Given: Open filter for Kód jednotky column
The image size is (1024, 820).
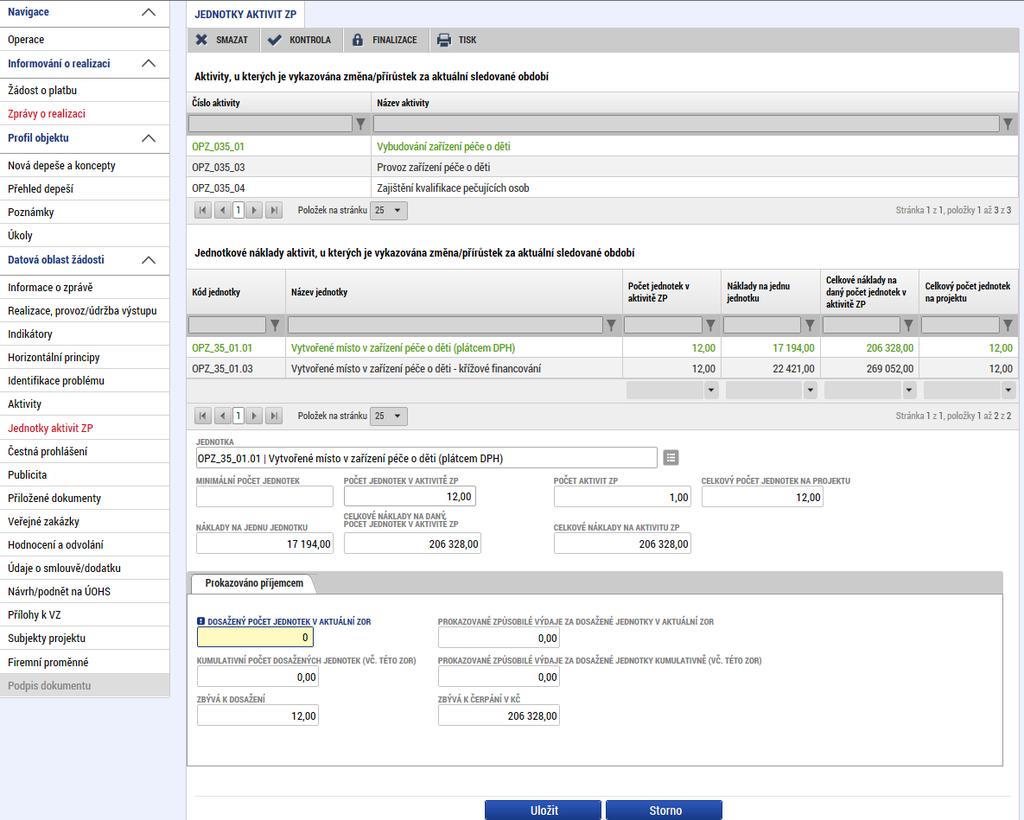Looking at the screenshot, I should pos(275,324).
